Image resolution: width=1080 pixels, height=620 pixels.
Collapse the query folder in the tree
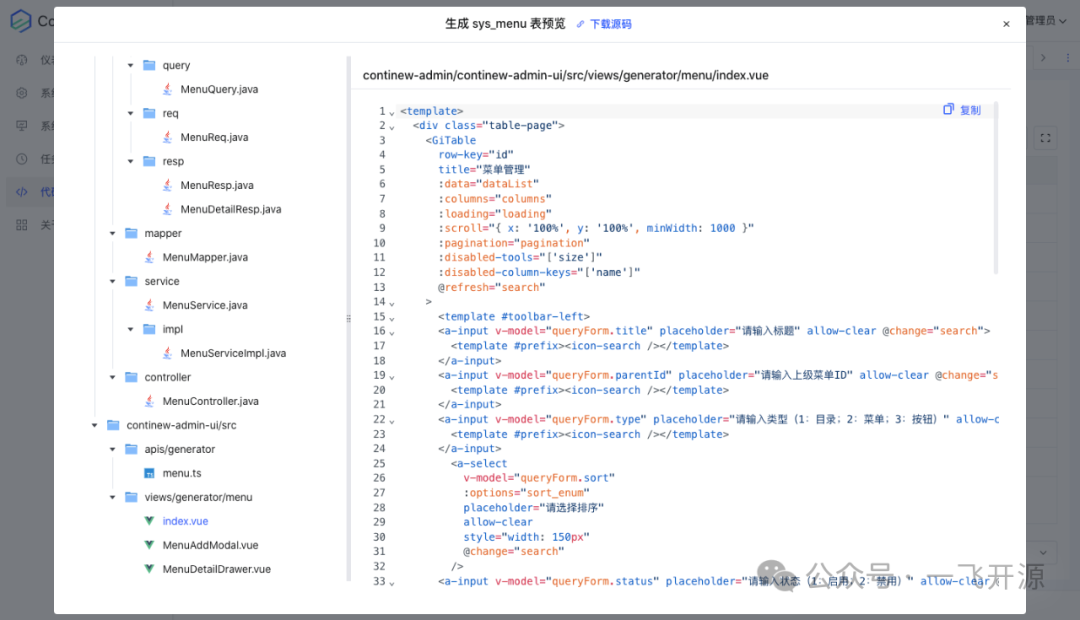tap(130, 65)
